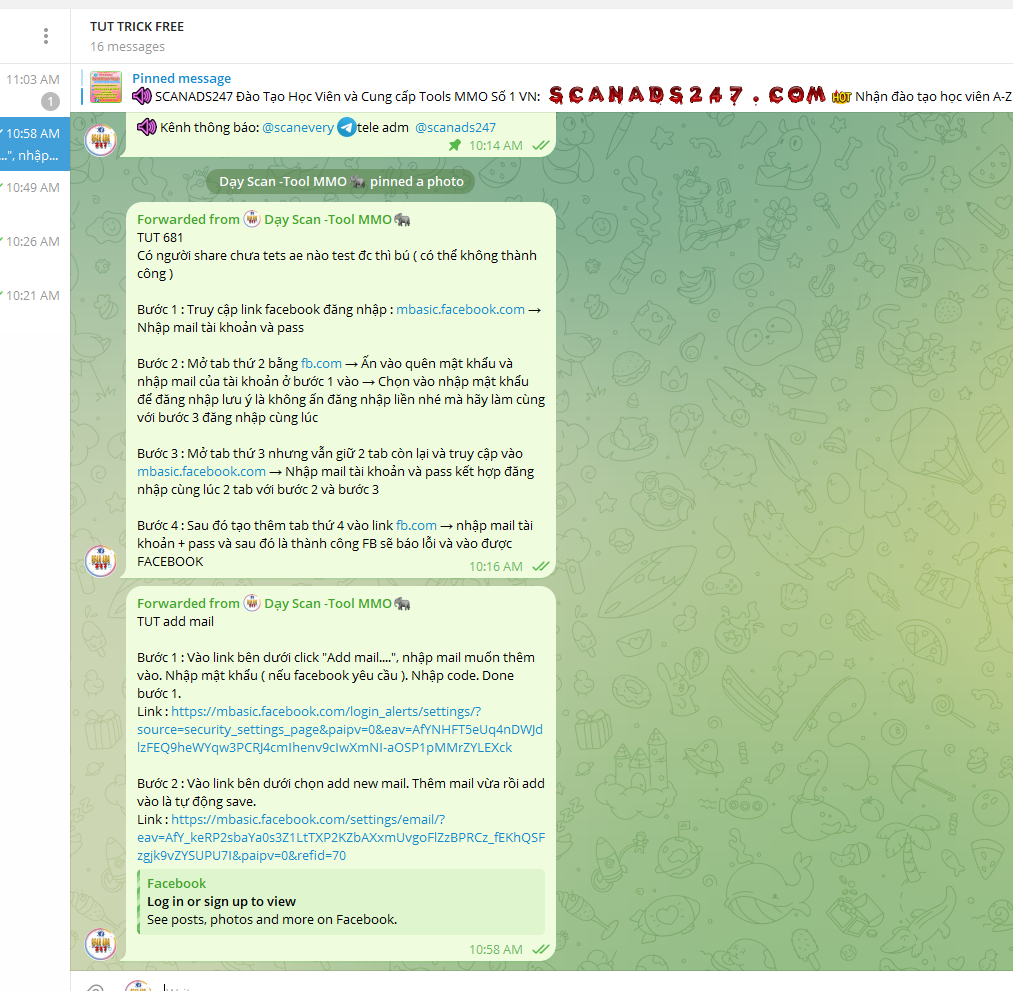
Task: Open the settings/email Facebook link
Action: [x=340, y=837]
